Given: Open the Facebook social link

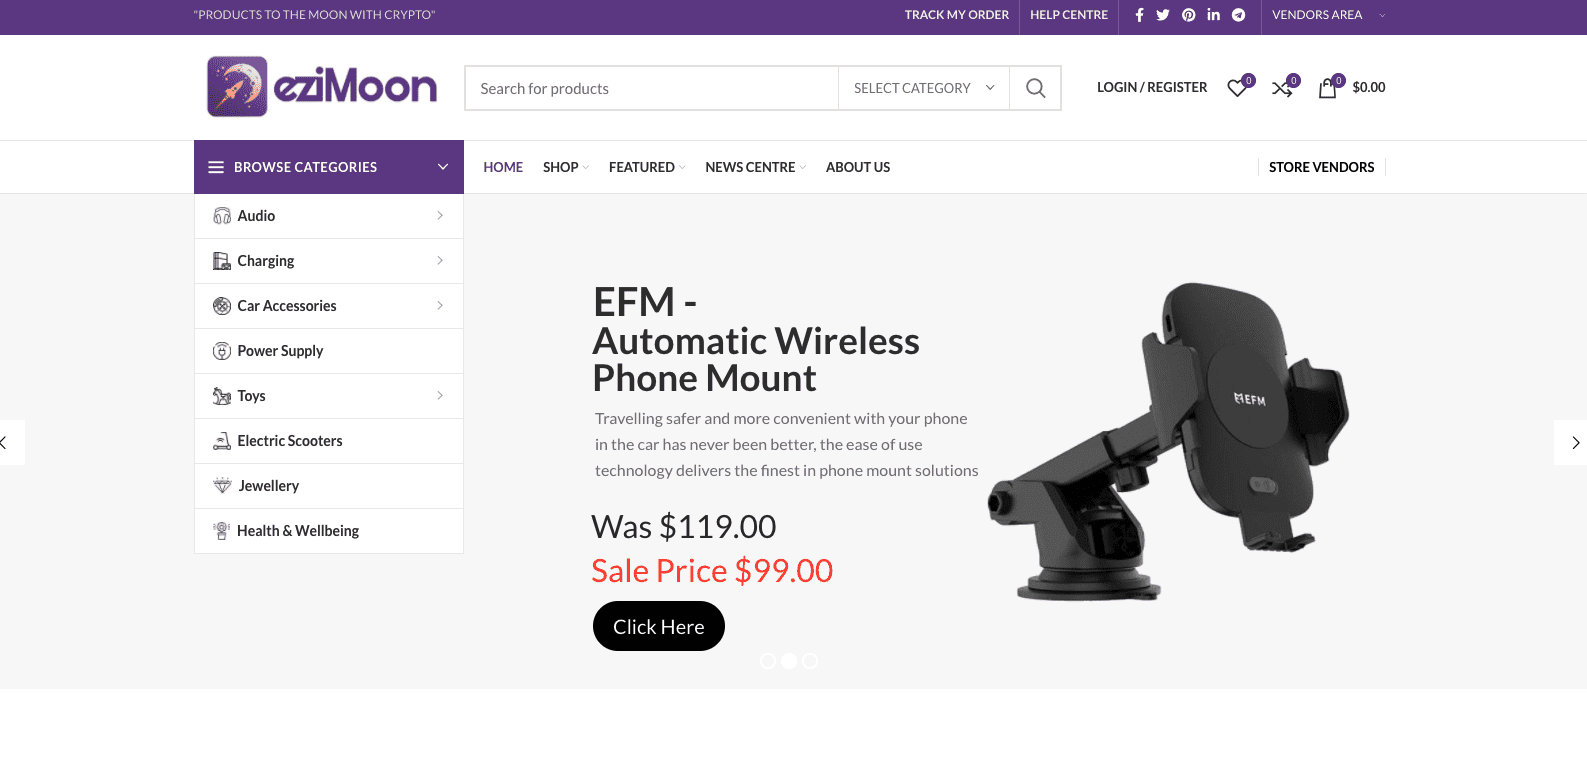Looking at the screenshot, I should pyautogui.click(x=1139, y=15).
